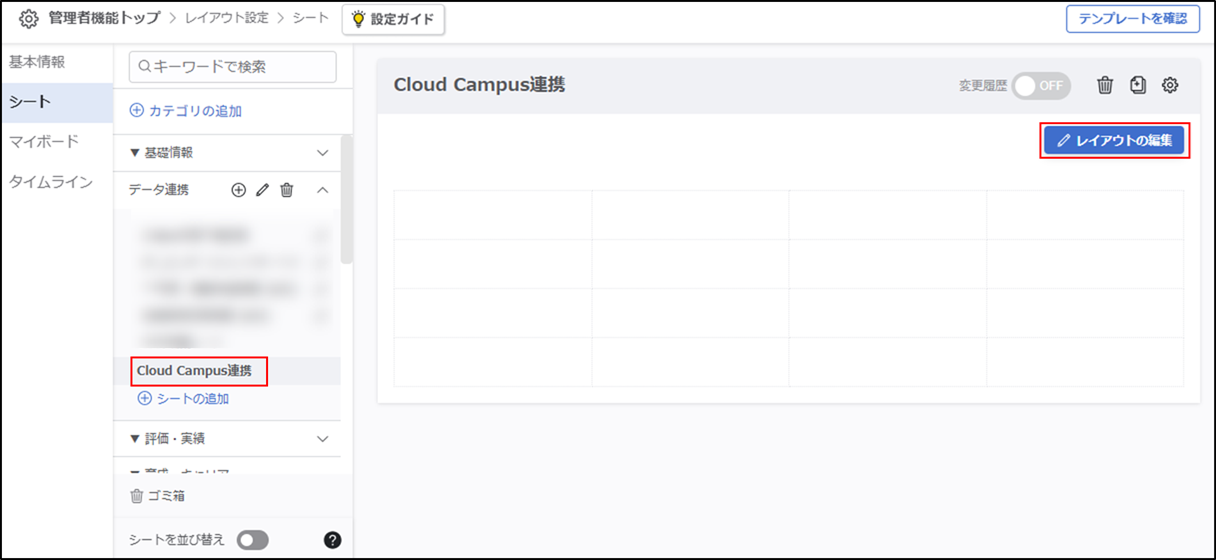Edit the データ連携 category with pencil icon

pos(263,190)
